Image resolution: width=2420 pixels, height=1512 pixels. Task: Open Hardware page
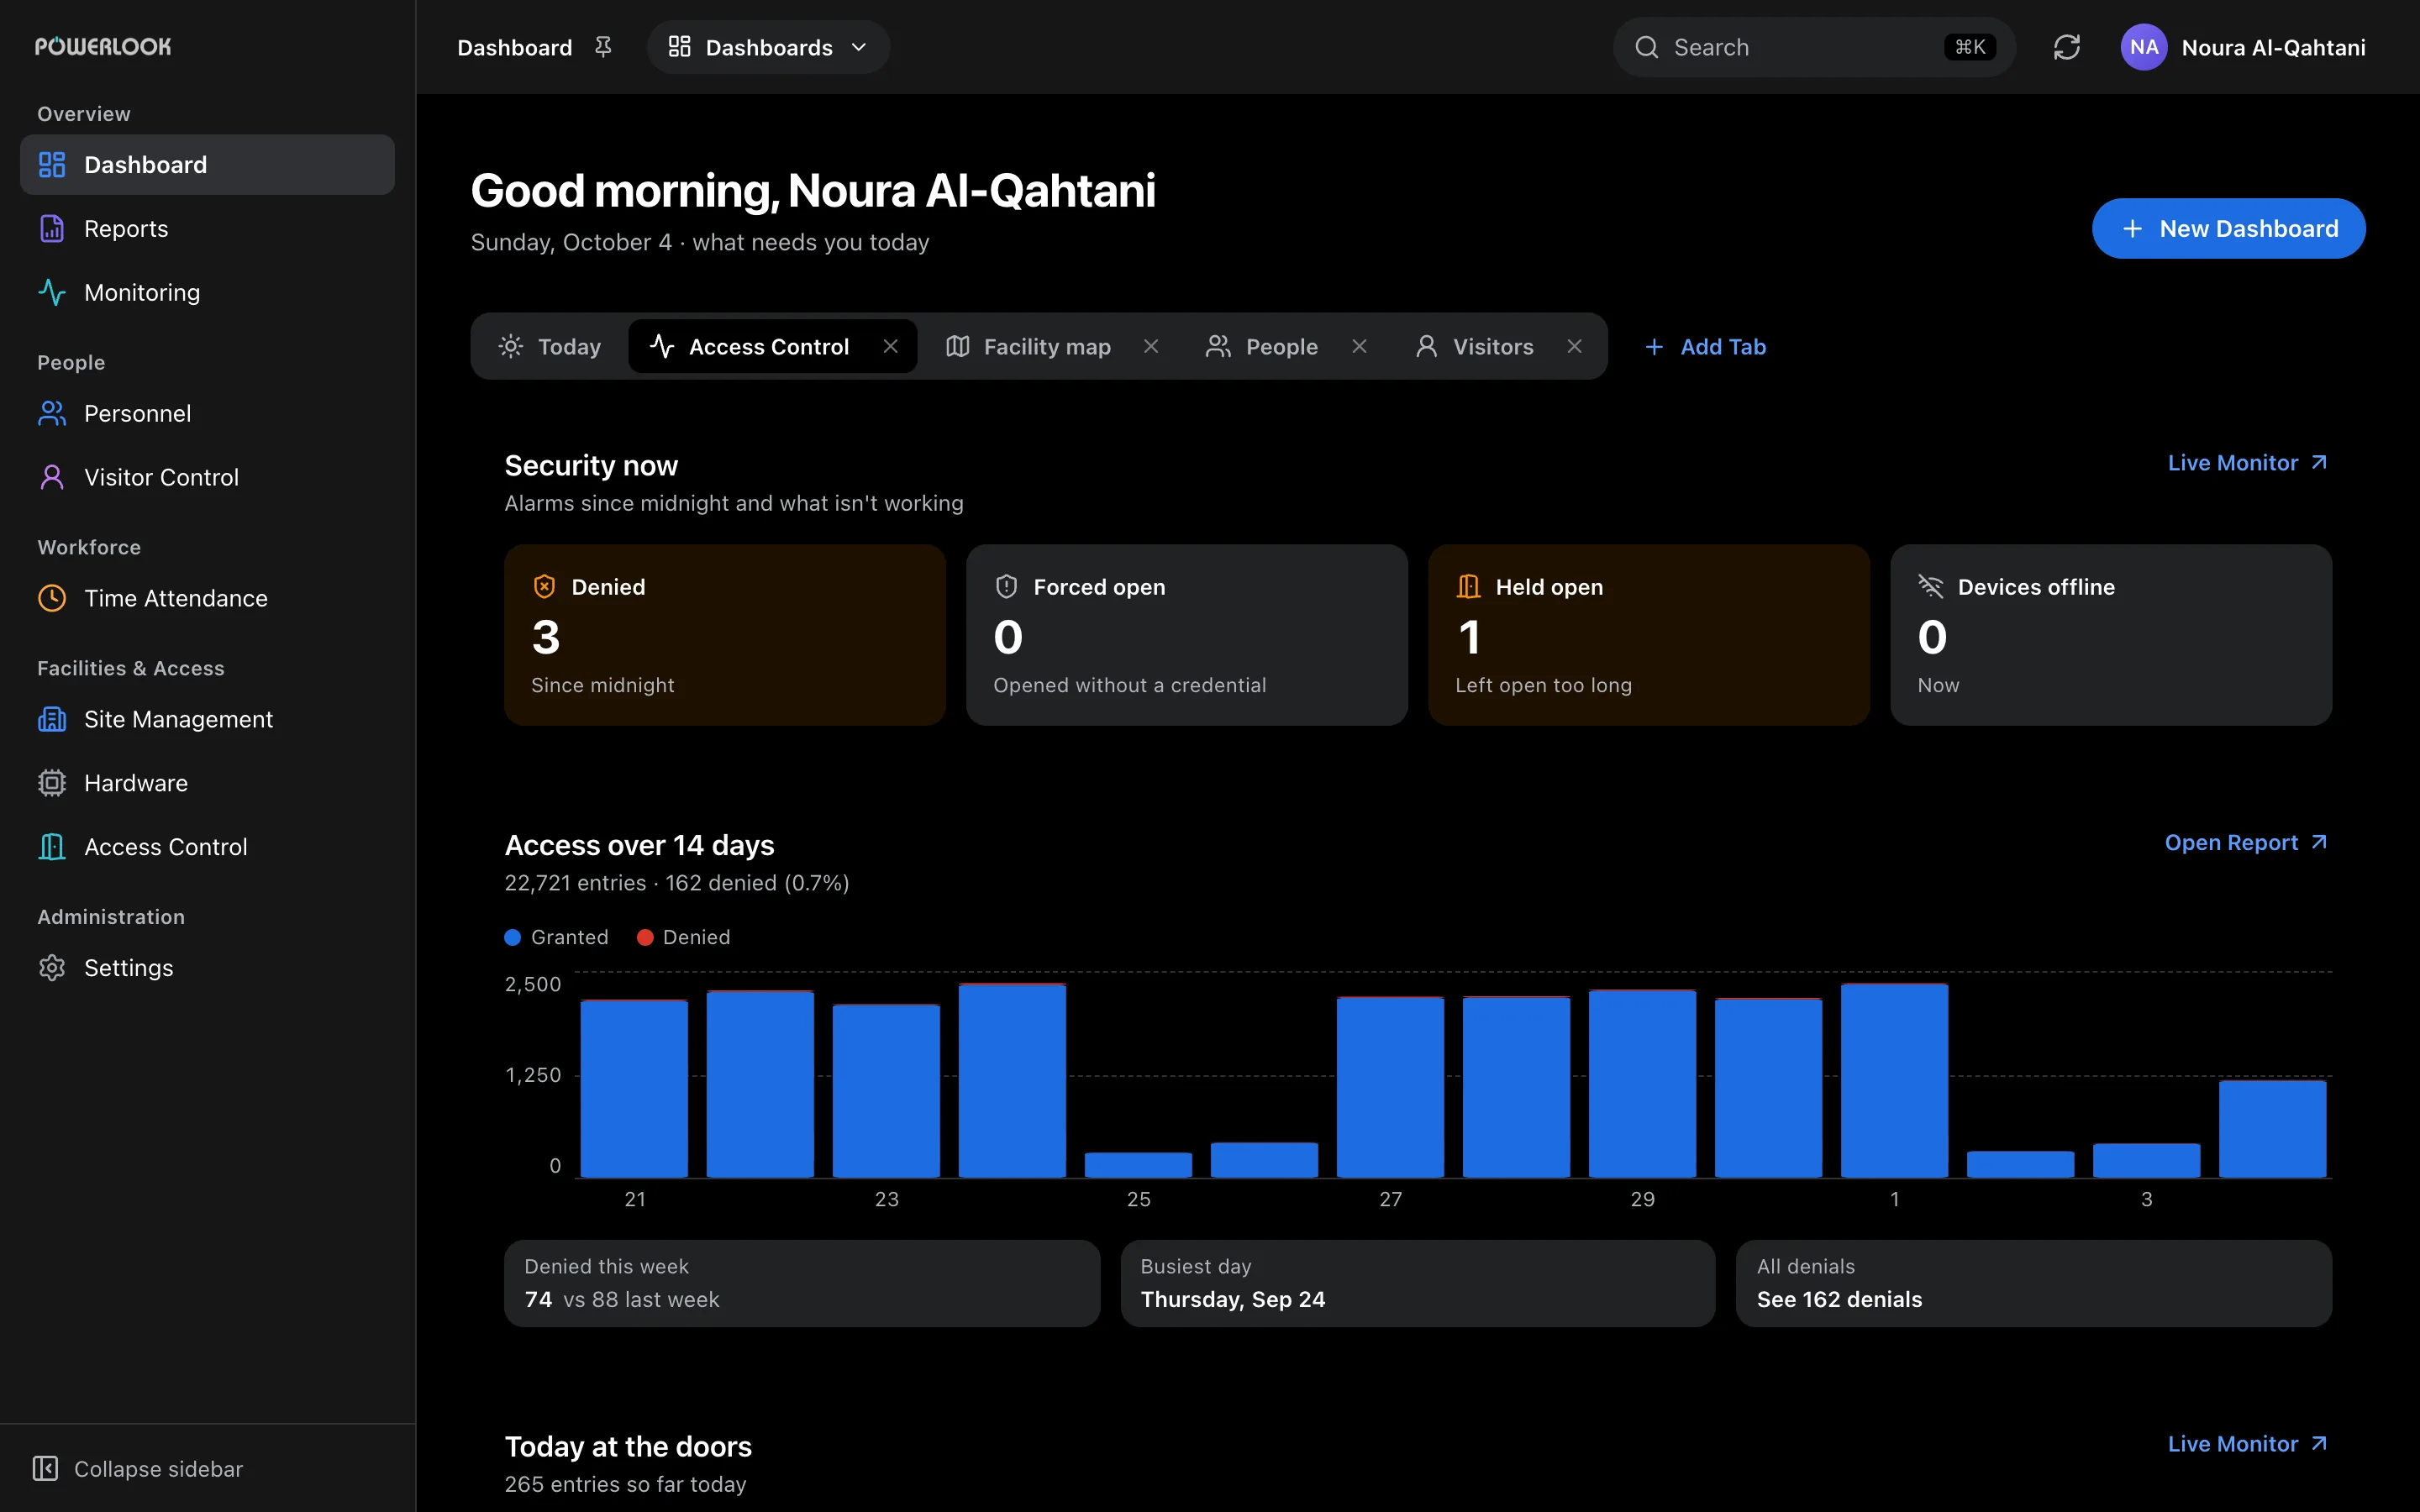pyautogui.click(x=207, y=784)
